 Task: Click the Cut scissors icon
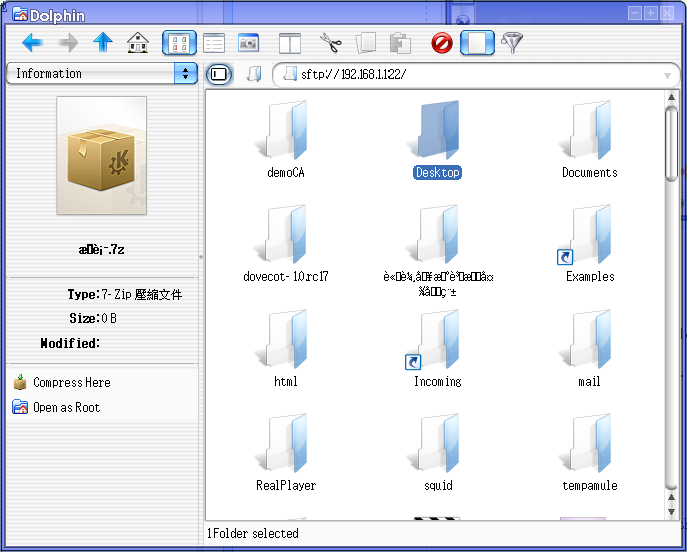pyautogui.click(x=331, y=43)
